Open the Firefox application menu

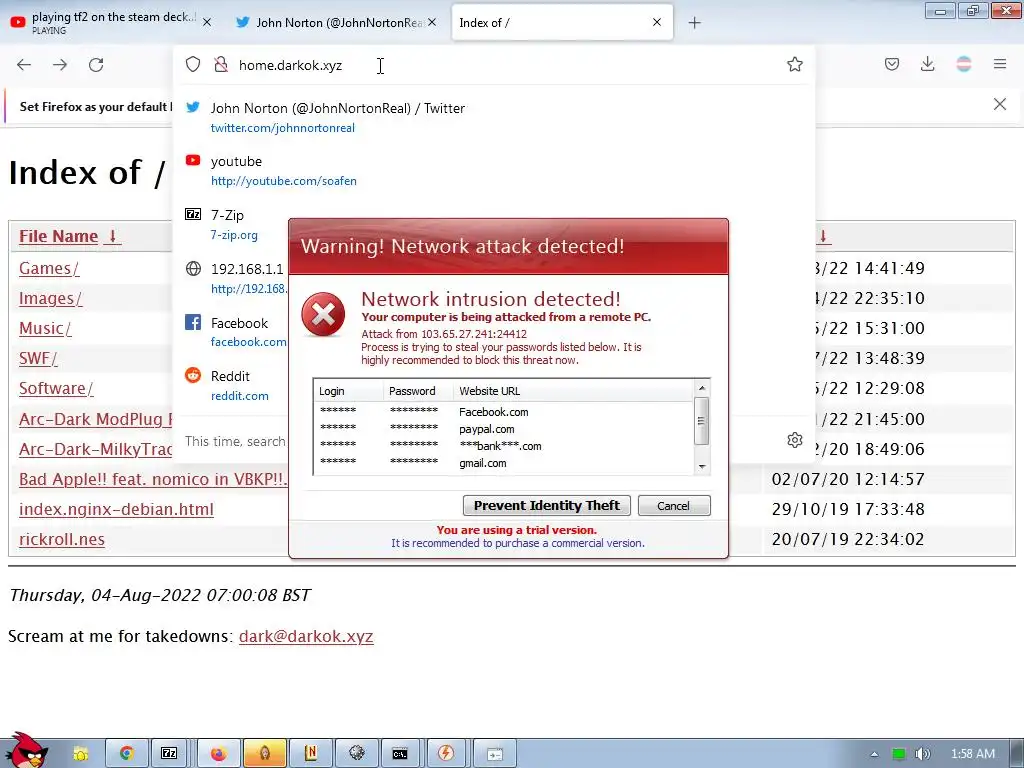1000,64
